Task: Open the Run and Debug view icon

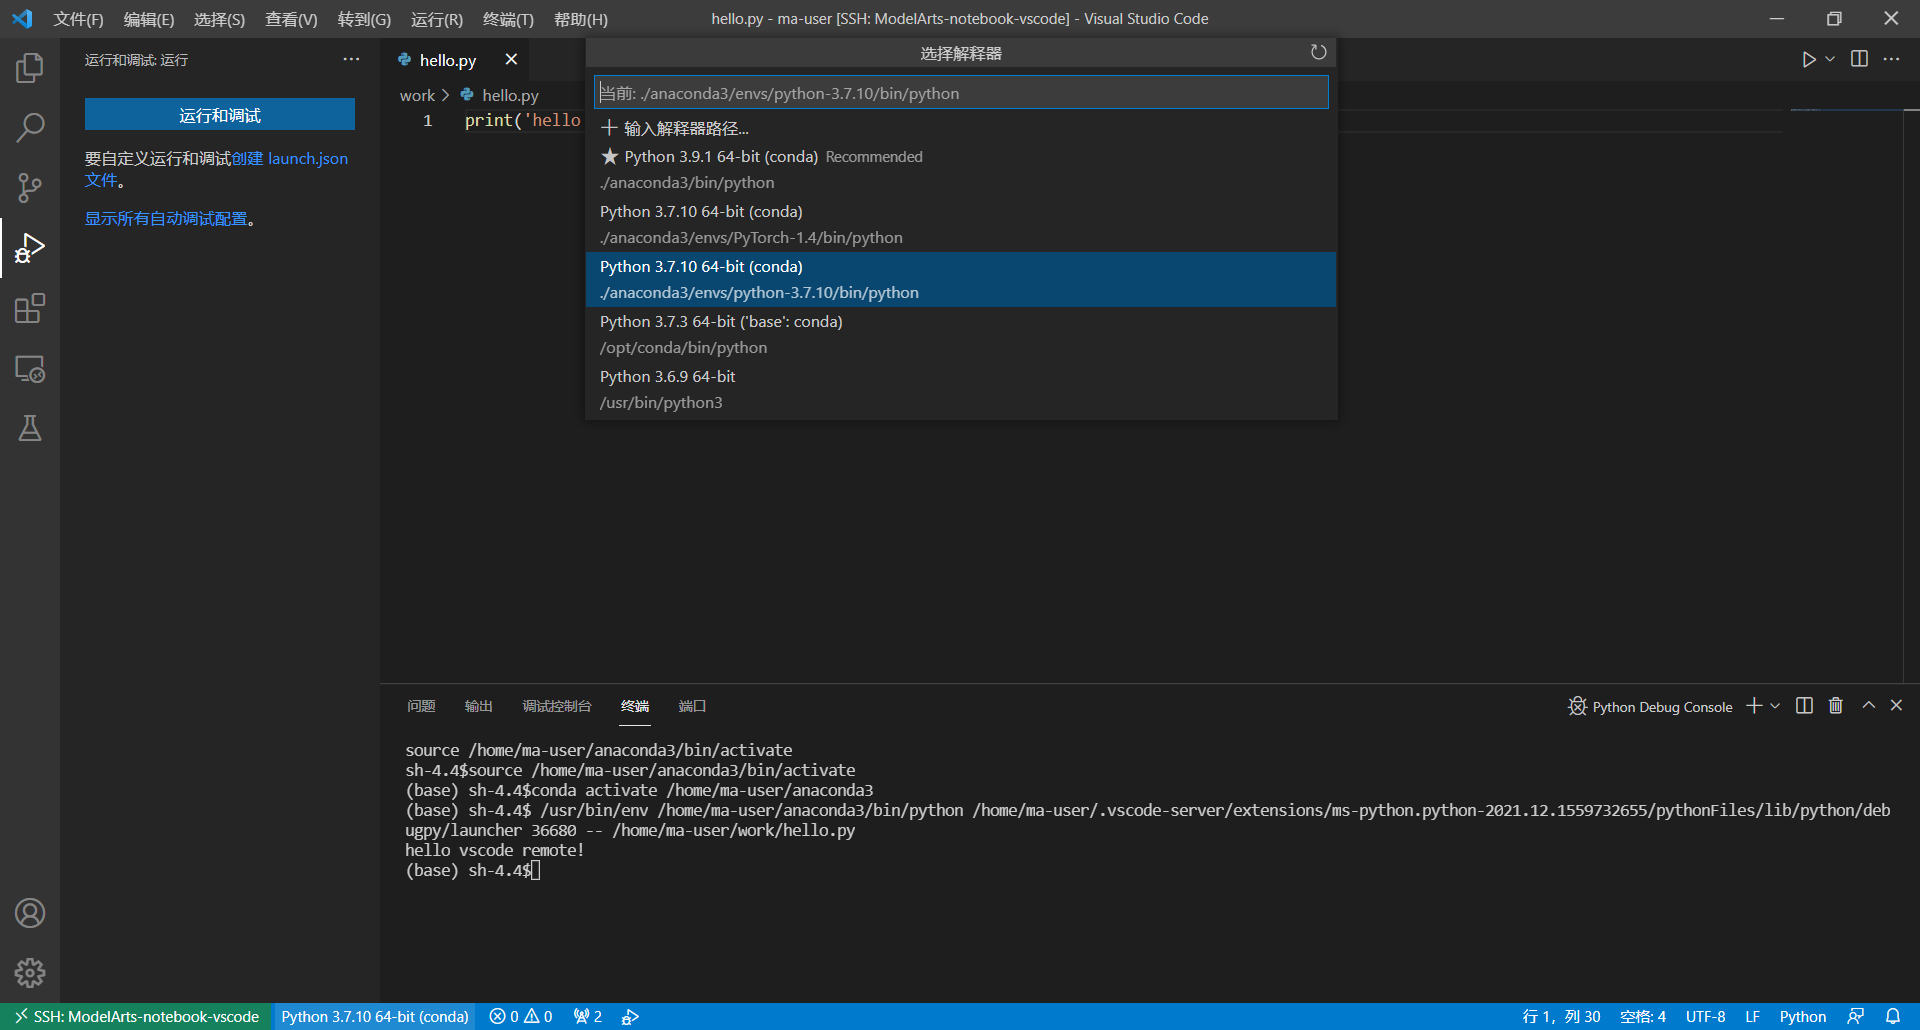Action: click(30, 248)
